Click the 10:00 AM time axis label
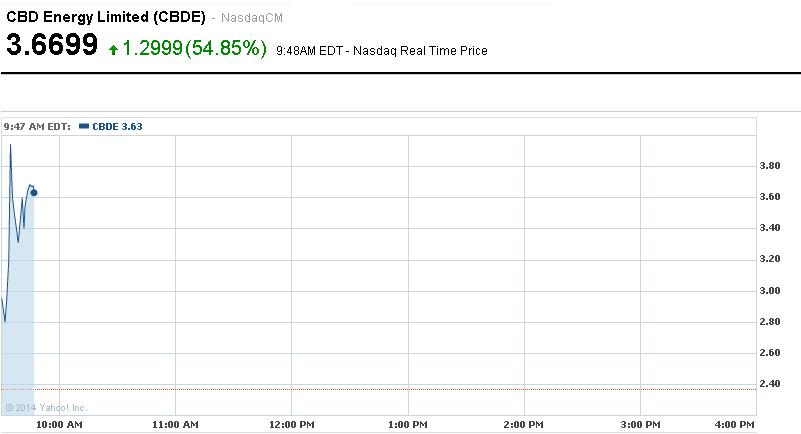 [x=59, y=425]
